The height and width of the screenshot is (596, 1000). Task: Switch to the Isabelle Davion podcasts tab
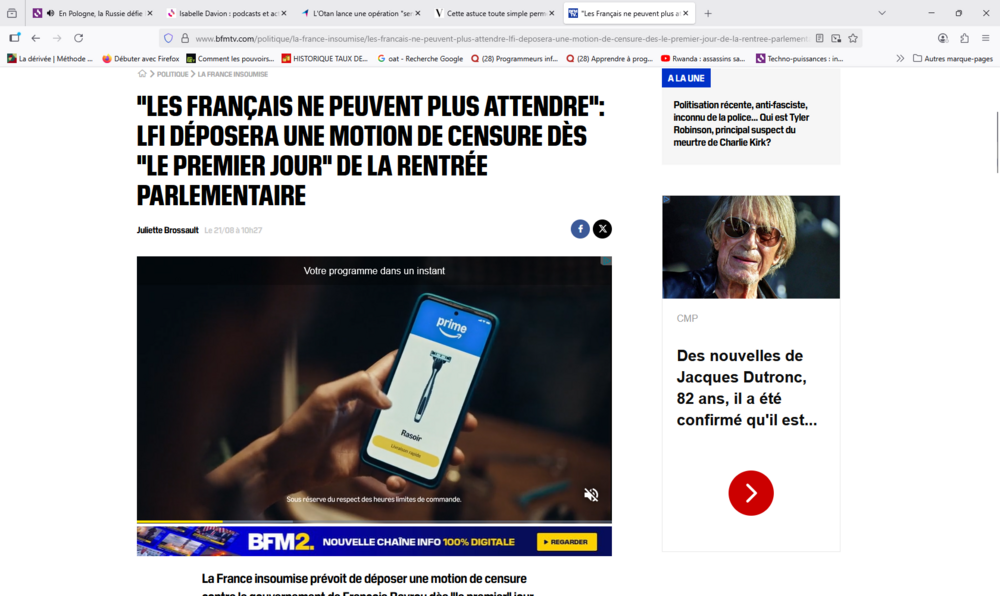click(221, 13)
